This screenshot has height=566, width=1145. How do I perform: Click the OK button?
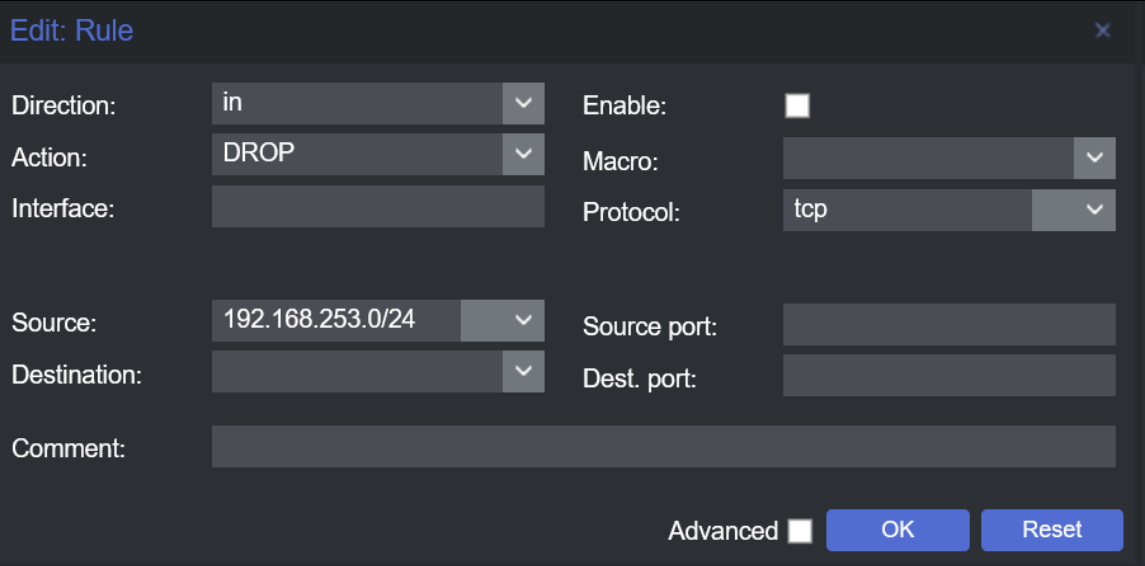click(897, 530)
